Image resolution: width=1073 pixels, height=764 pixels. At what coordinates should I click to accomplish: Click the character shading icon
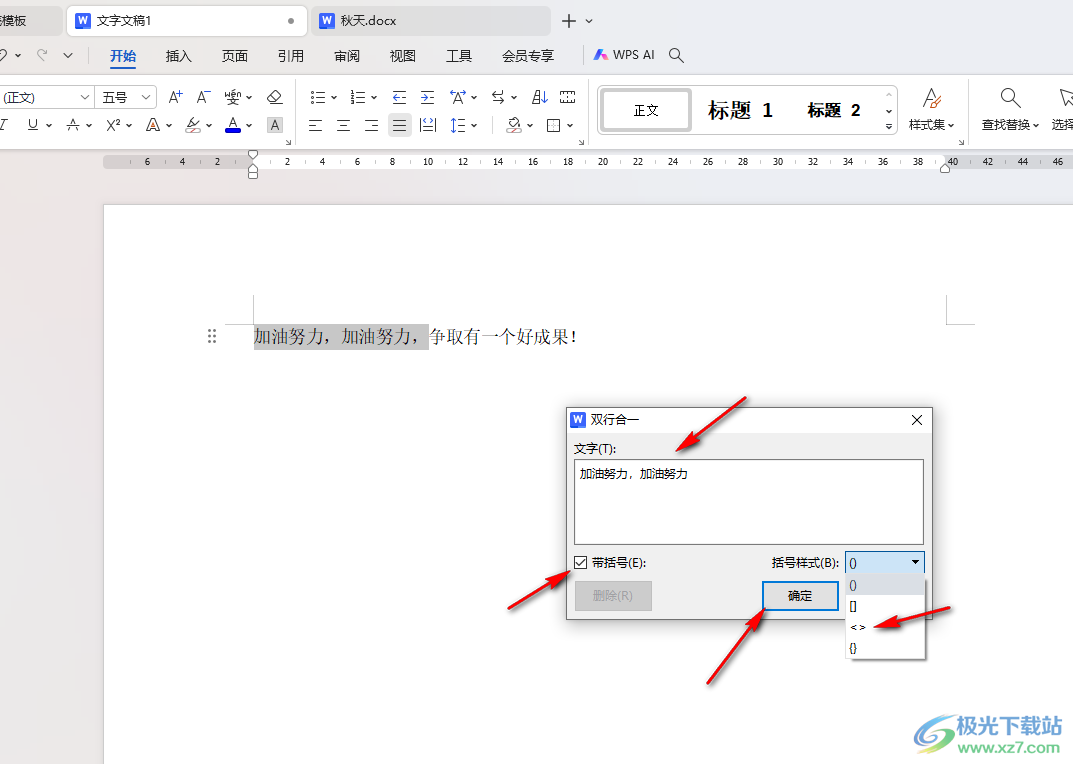point(275,125)
